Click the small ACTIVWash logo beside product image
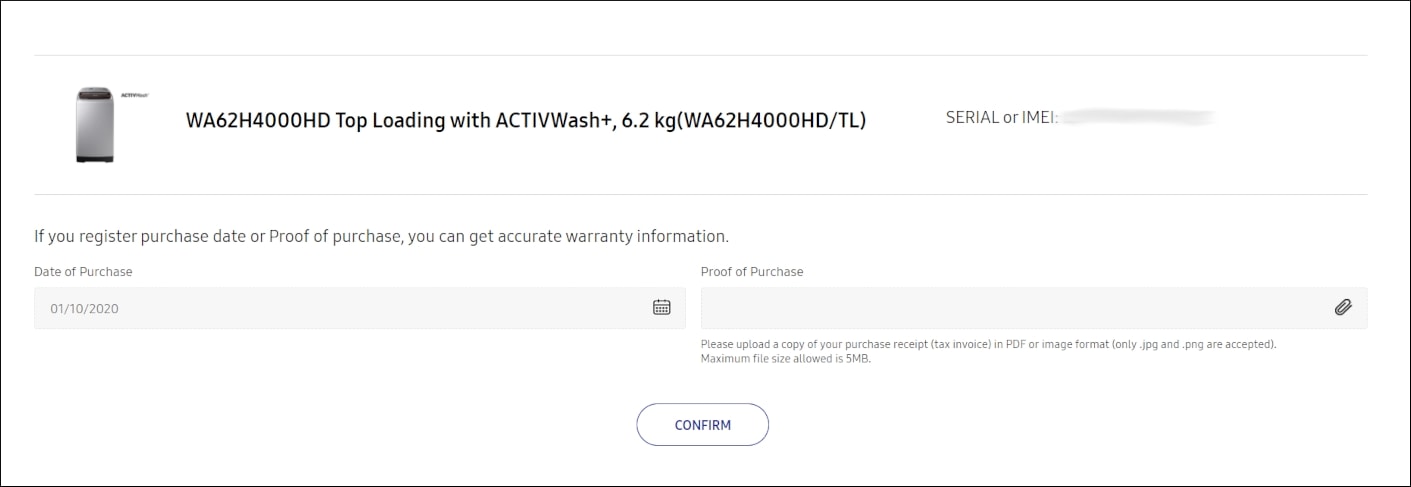This screenshot has height=487, width=1411. point(134,94)
